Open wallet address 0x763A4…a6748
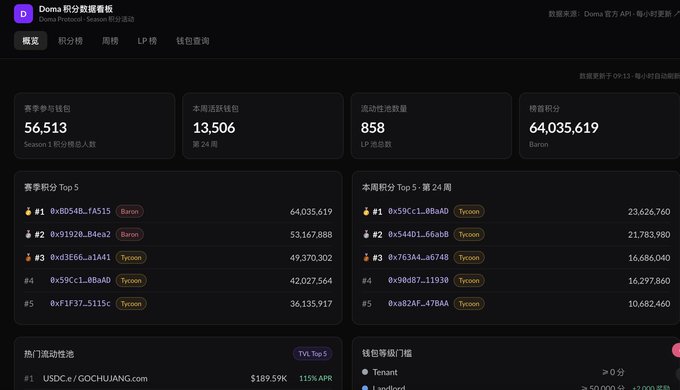Viewport: 680px width, 390px height. pyautogui.click(x=418, y=257)
